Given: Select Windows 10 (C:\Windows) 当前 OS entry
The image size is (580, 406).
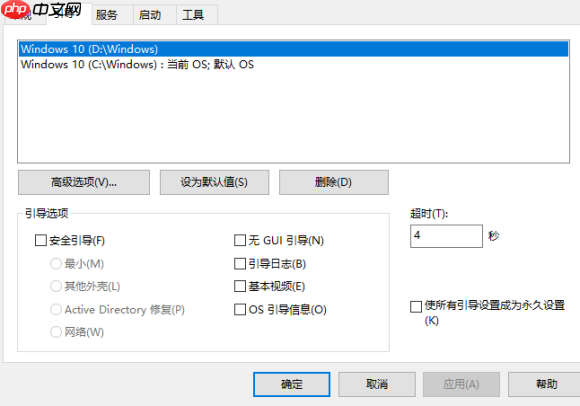Looking at the screenshot, I should [x=294, y=64].
